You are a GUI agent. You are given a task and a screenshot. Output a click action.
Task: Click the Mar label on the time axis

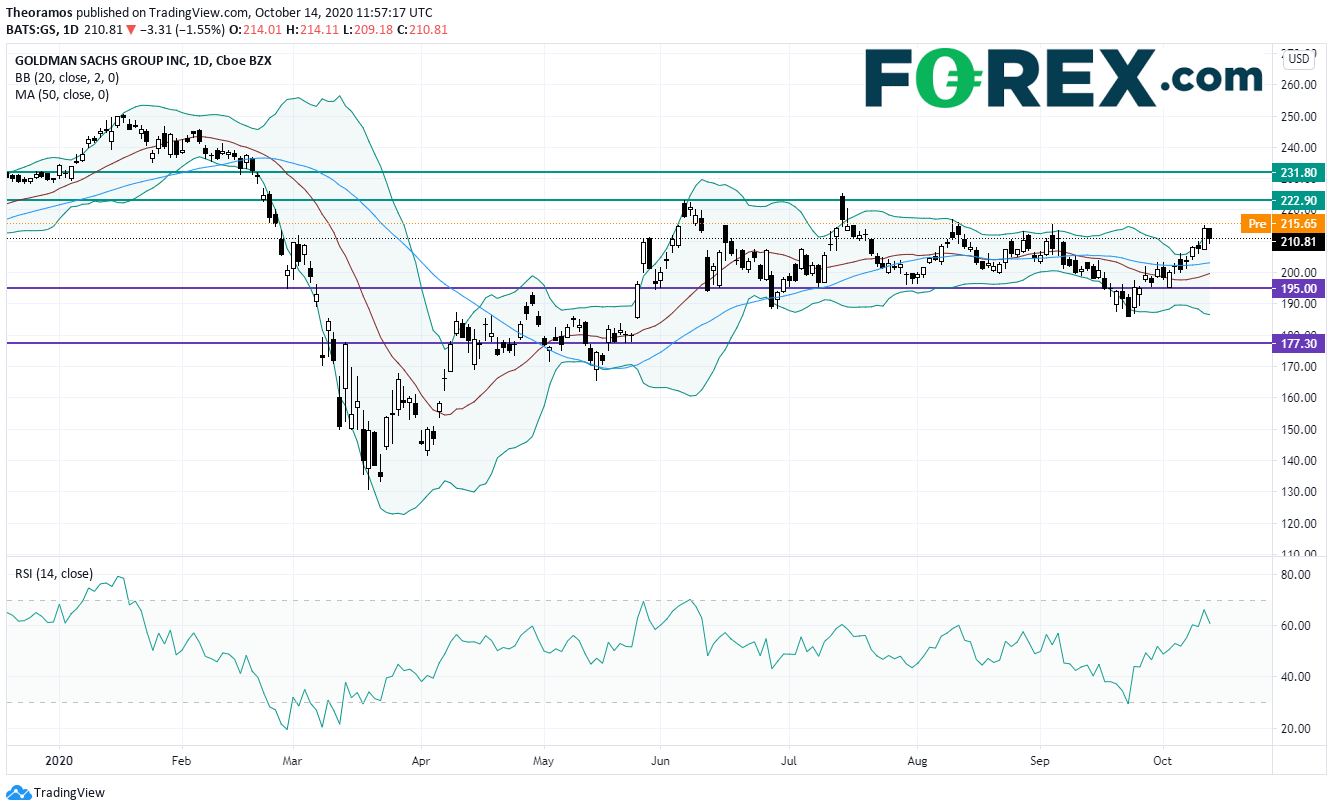pos(292,760)
